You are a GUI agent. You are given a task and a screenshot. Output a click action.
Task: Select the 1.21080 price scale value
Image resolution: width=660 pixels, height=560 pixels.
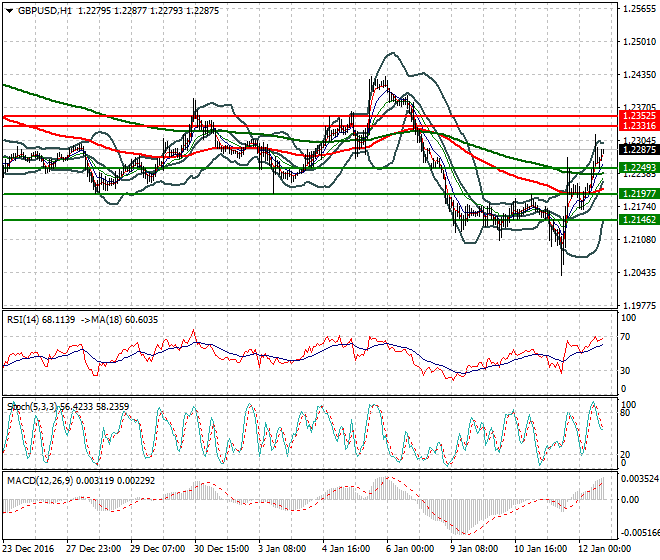[x=639, y=240]
